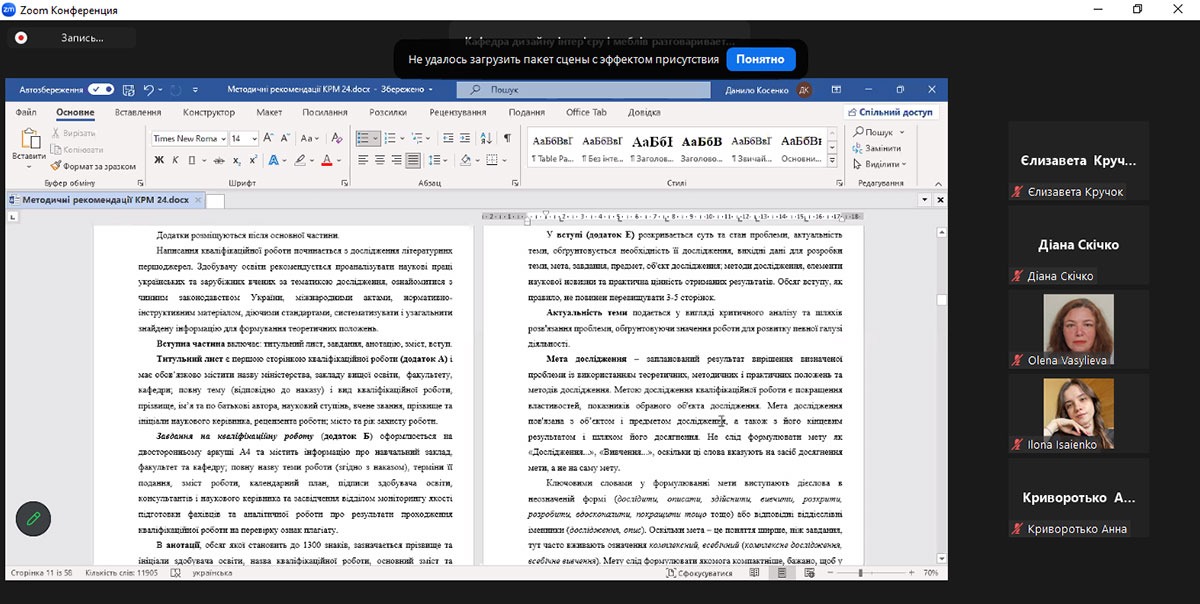The height and width of the screenshot is (604, 1200).
Task: Align paragraph left
Action: (x=364, y=160)
